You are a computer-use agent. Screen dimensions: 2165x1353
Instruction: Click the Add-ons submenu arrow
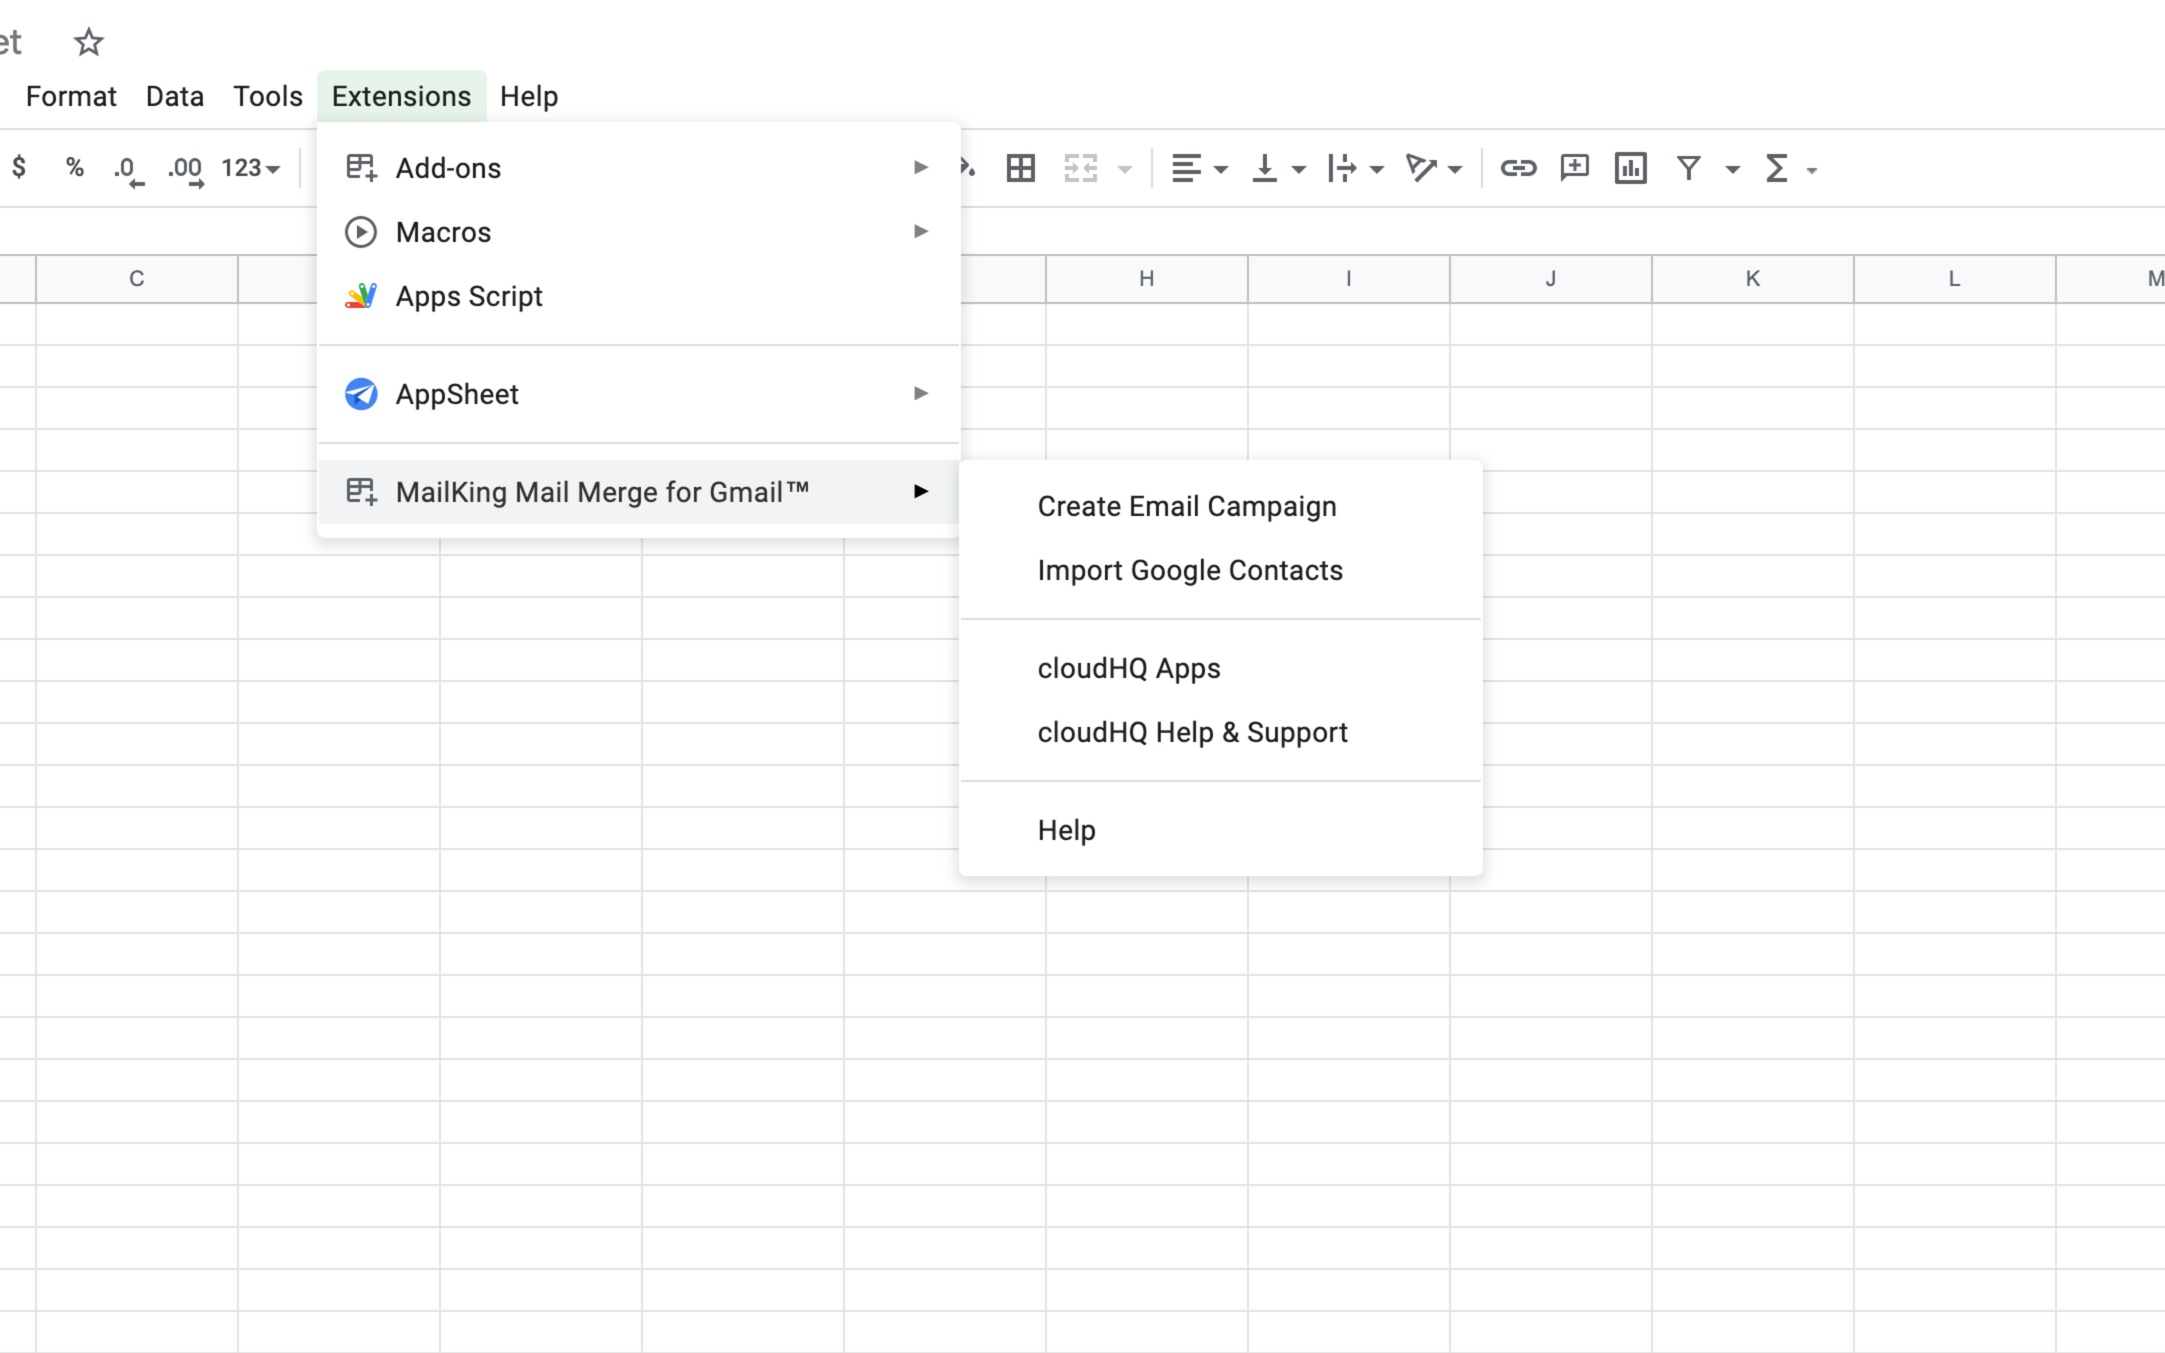(921, 167)
